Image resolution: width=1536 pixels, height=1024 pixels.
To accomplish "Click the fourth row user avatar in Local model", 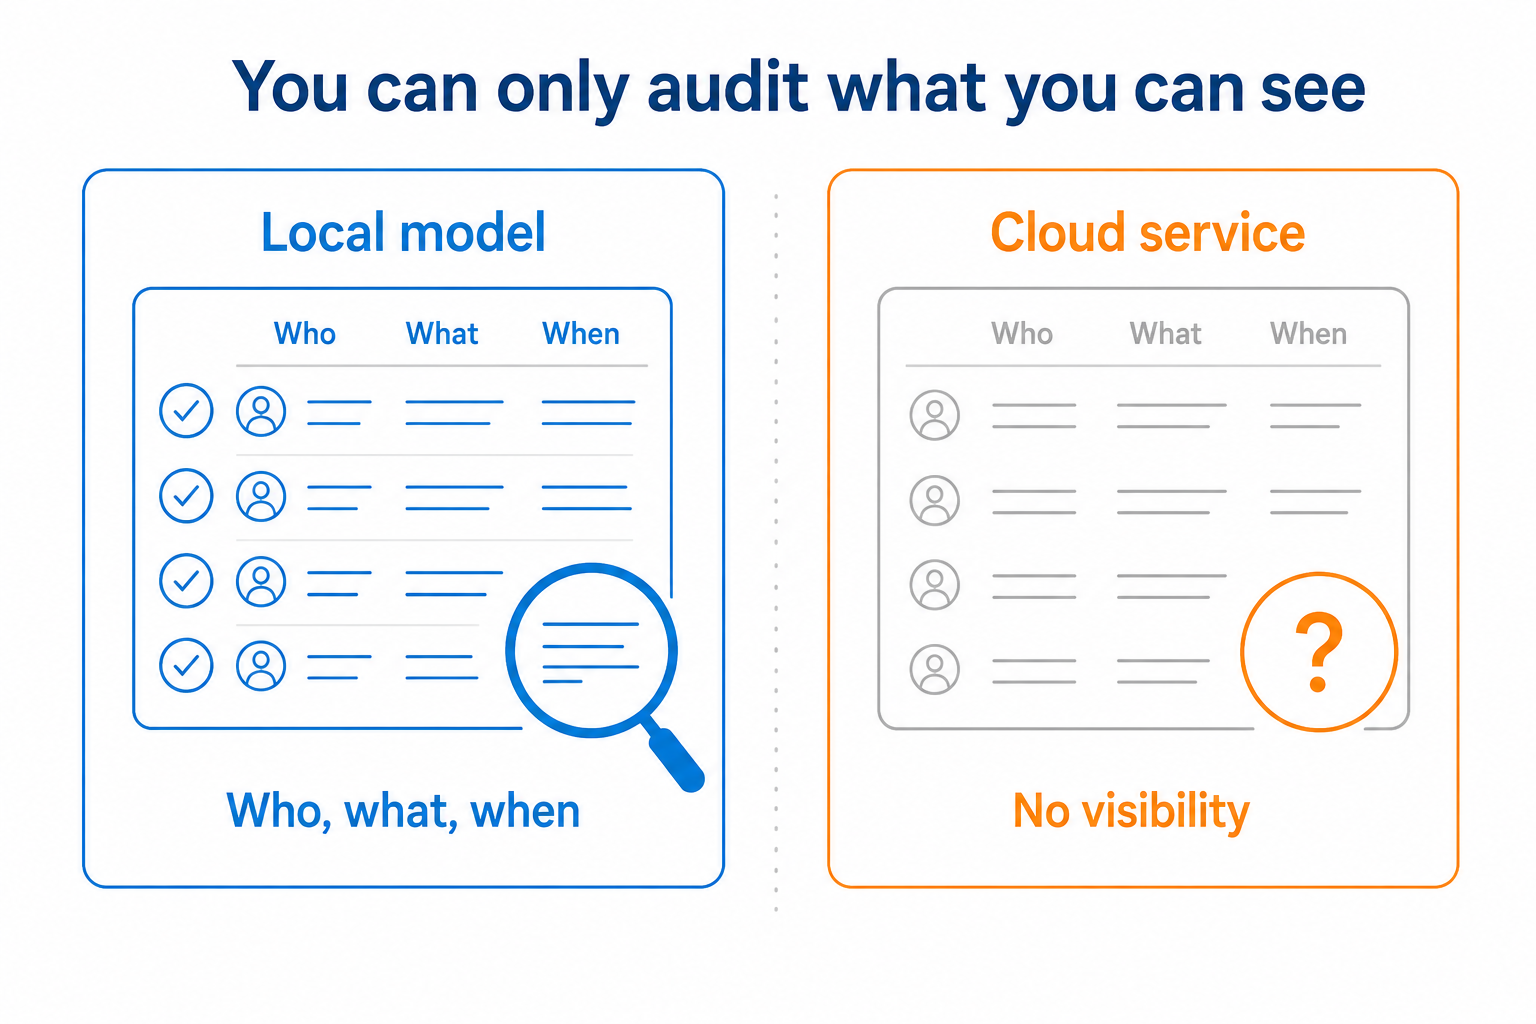I will tap(261, 666).
